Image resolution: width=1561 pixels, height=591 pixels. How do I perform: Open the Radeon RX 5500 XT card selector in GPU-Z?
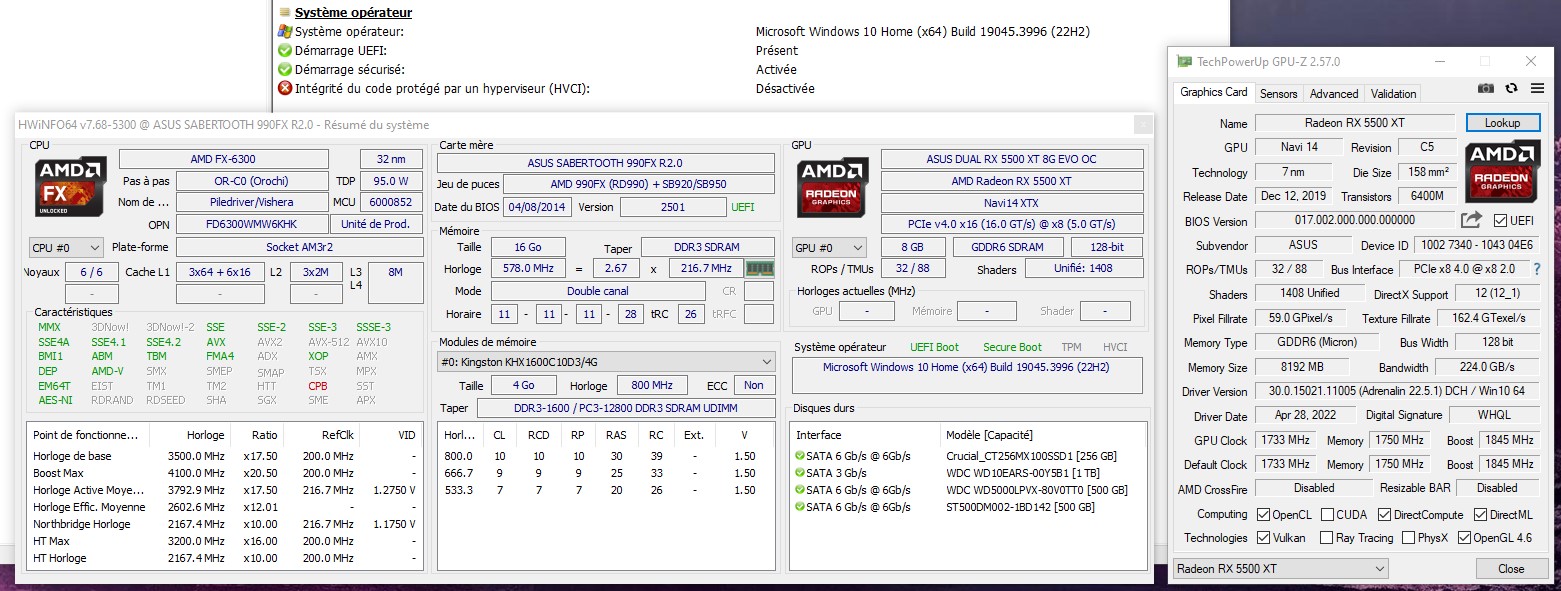click(1280, 569)
